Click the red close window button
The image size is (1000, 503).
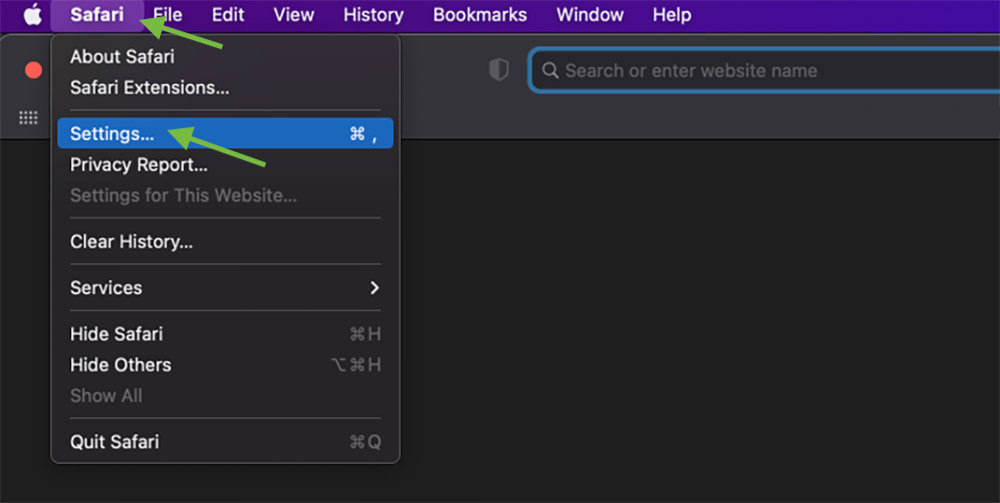point(33,70)
